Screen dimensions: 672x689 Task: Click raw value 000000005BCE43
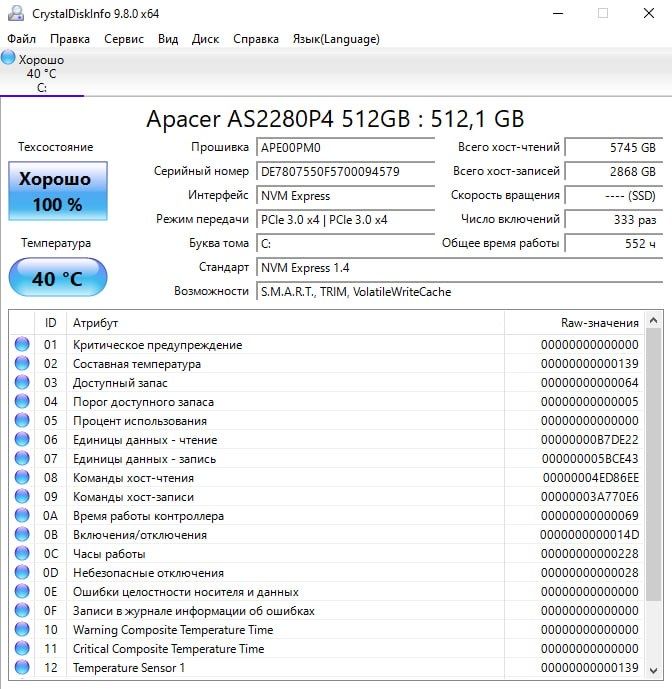tap(590, 459)
